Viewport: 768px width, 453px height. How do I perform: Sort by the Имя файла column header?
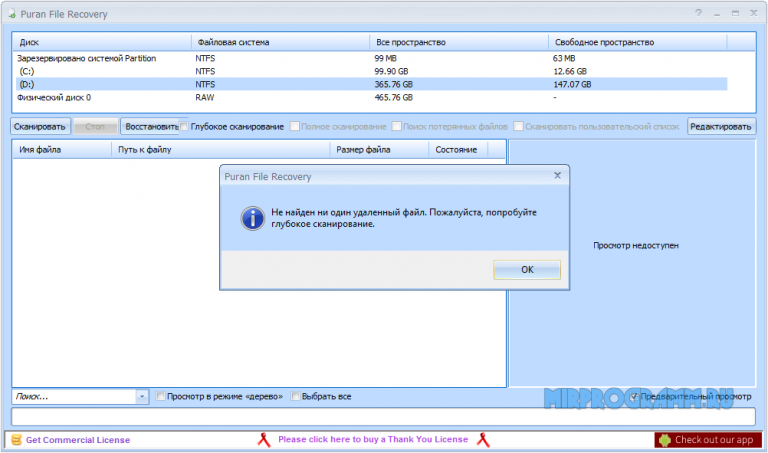tap(62, 150)
